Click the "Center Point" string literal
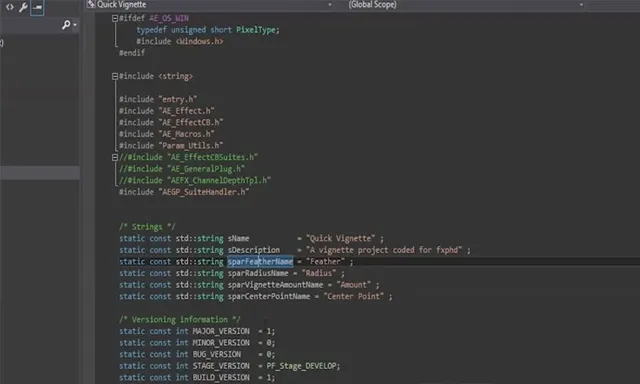Image resolution: width=640 pixels, height=384 pixels. [354, 296]
